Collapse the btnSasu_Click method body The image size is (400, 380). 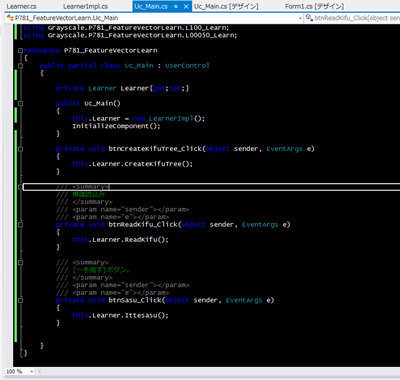[20, 300]
